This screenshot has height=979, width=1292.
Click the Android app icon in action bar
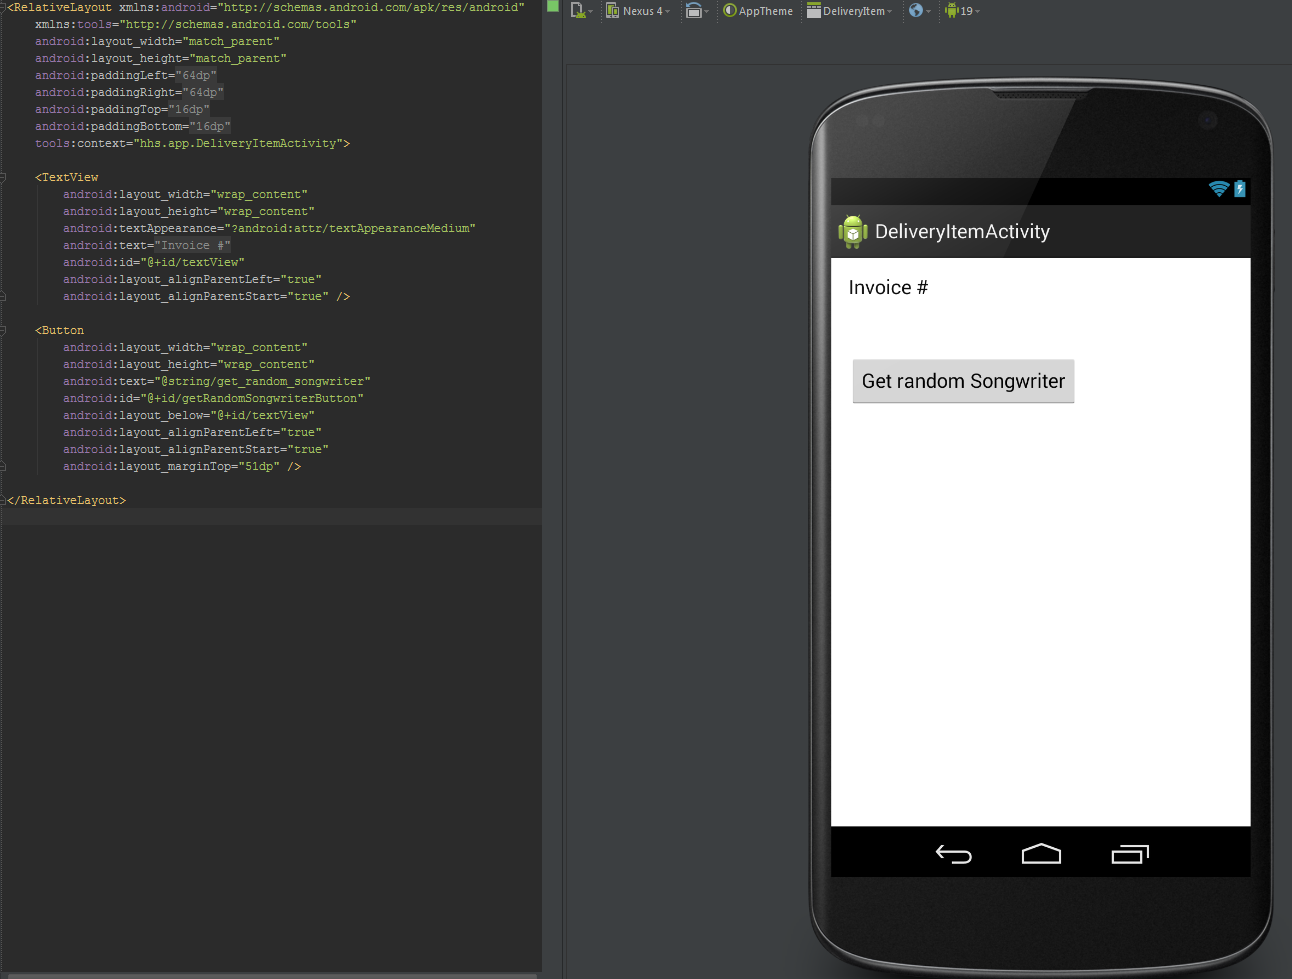852,231
